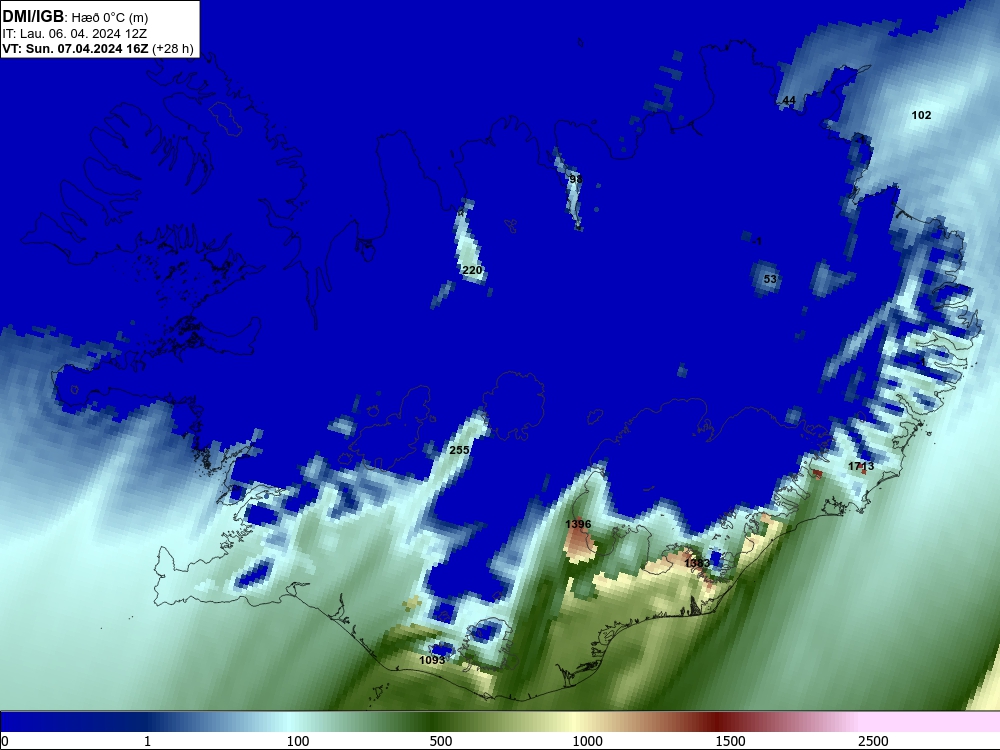Click the 1500 mark on the color scale
Screen dimensions: 1000x750
tap(730, 741)
